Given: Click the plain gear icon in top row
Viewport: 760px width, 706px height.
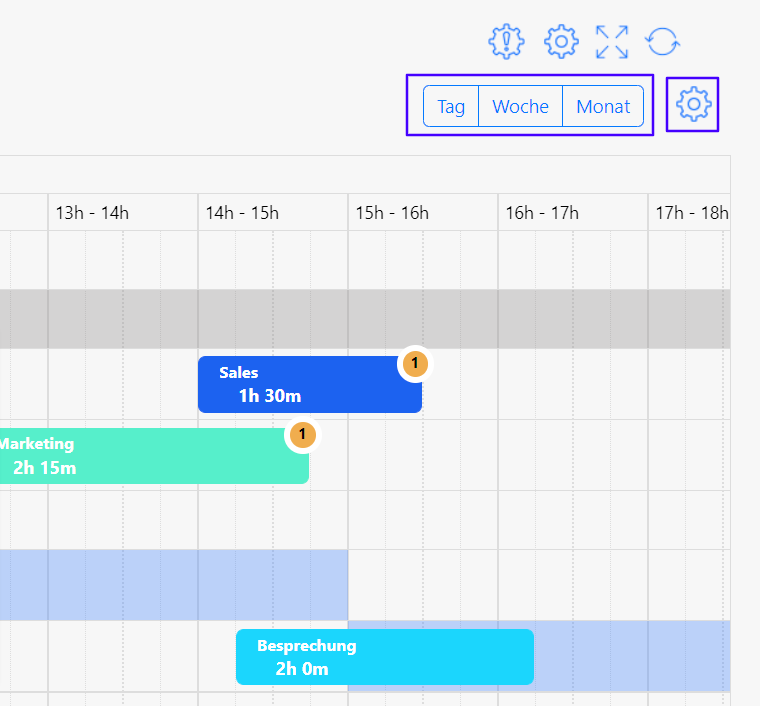Looking at the screenshot, I should pos(561,41).
